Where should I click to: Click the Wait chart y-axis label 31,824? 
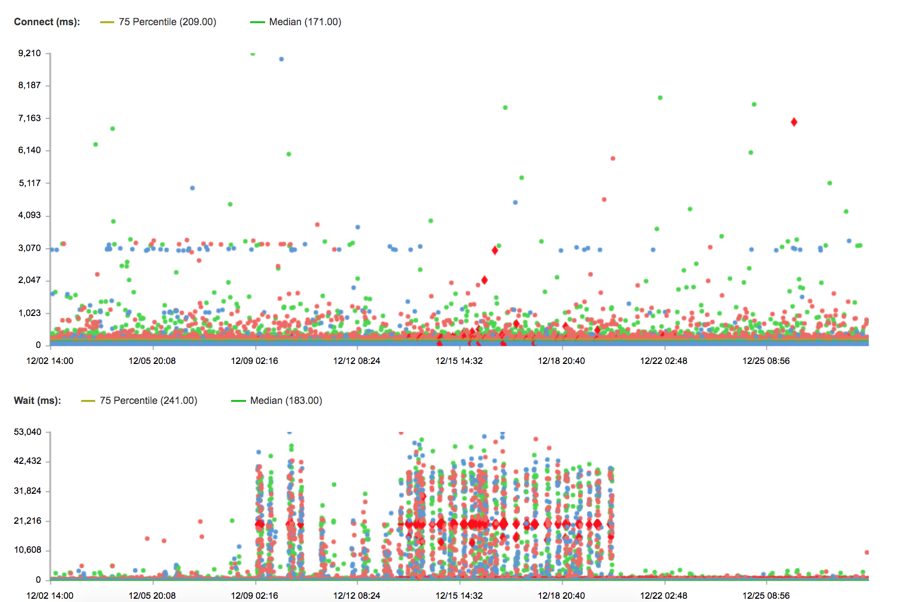pyautogui.click(x=28, y=491)
